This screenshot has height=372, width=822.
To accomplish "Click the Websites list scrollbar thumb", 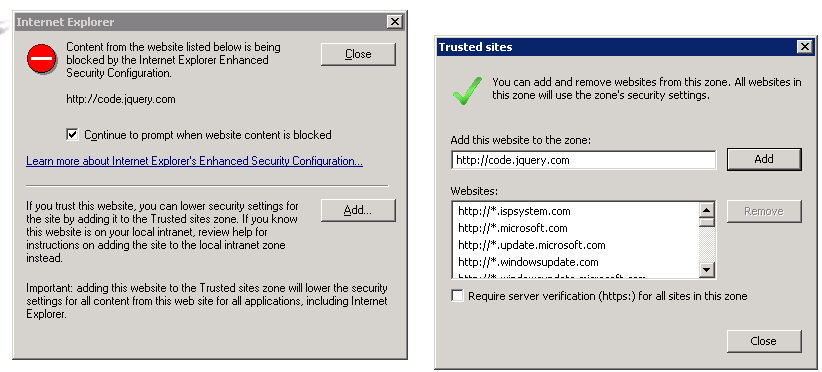I will [707, 222].
